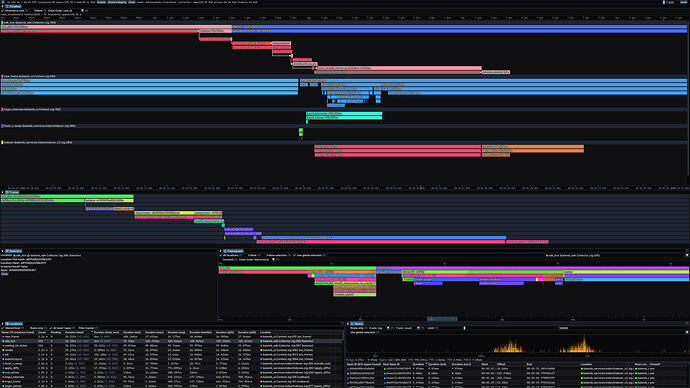Collapse the Timeline panel arrow
This screenshot has width=690, height=388.
(x=2, y=6)
